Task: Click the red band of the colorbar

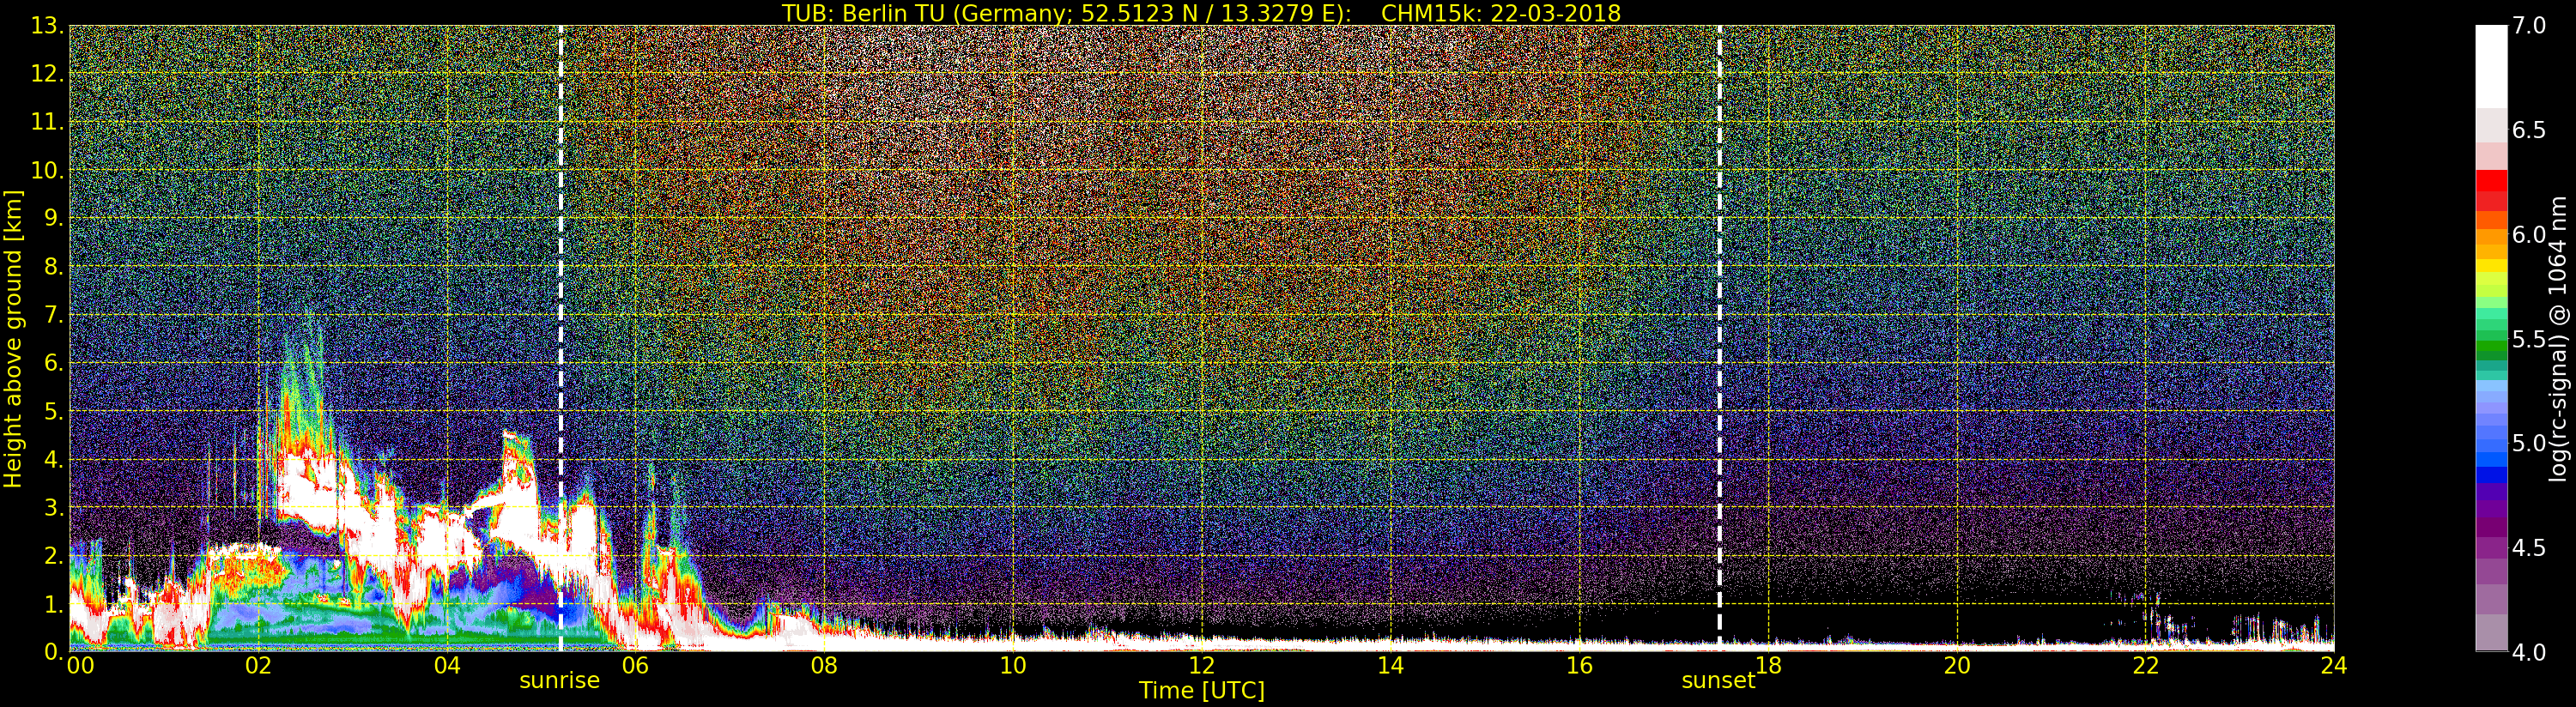Action: coord(2491,190)
